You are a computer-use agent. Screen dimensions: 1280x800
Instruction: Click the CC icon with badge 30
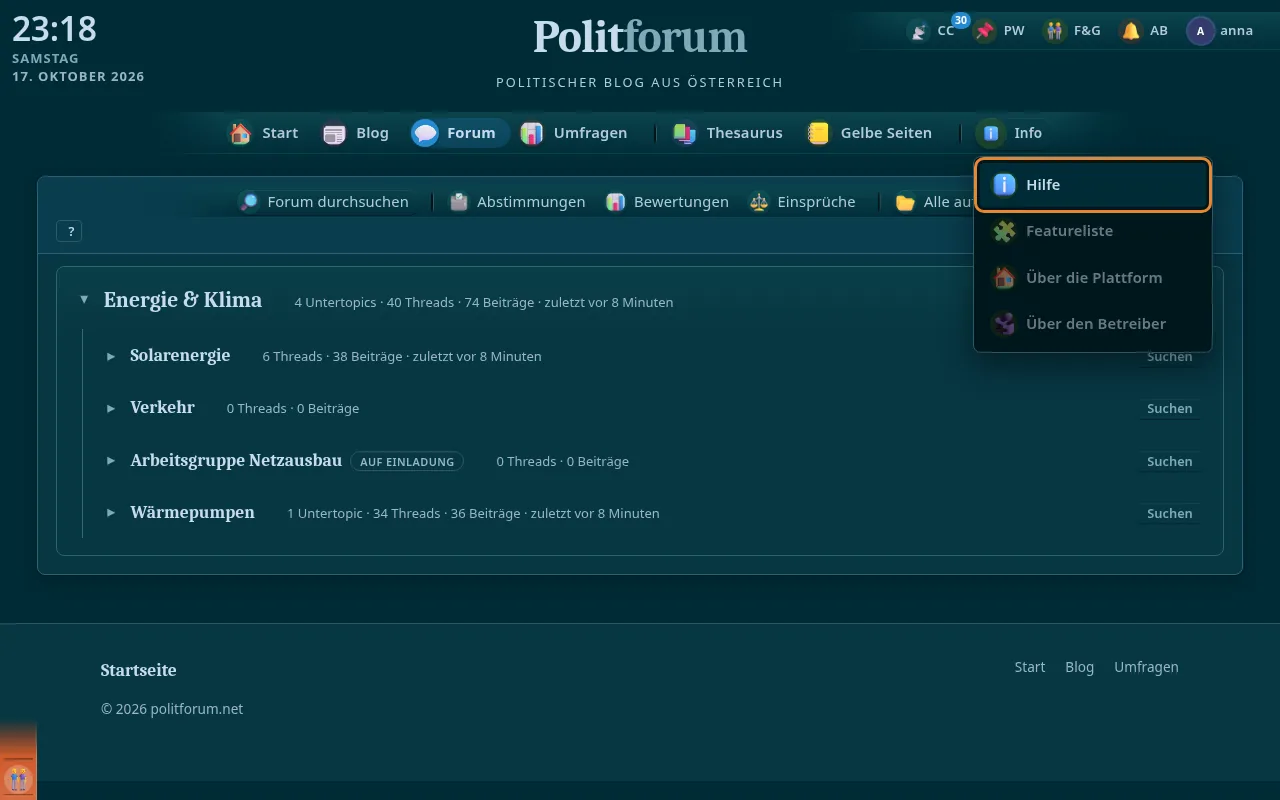coord(919,31)
